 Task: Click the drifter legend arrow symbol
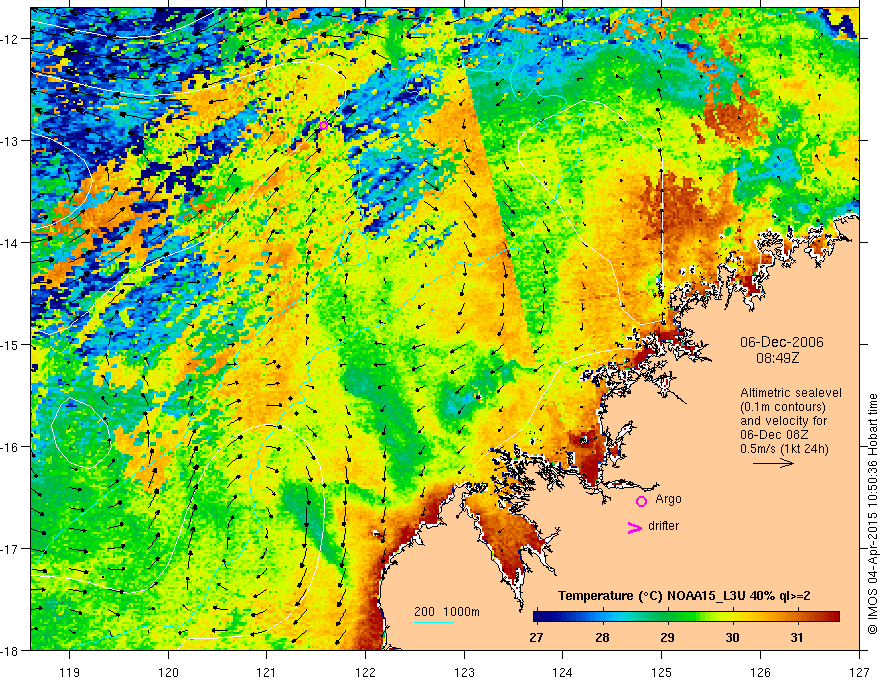coord(634,527)
